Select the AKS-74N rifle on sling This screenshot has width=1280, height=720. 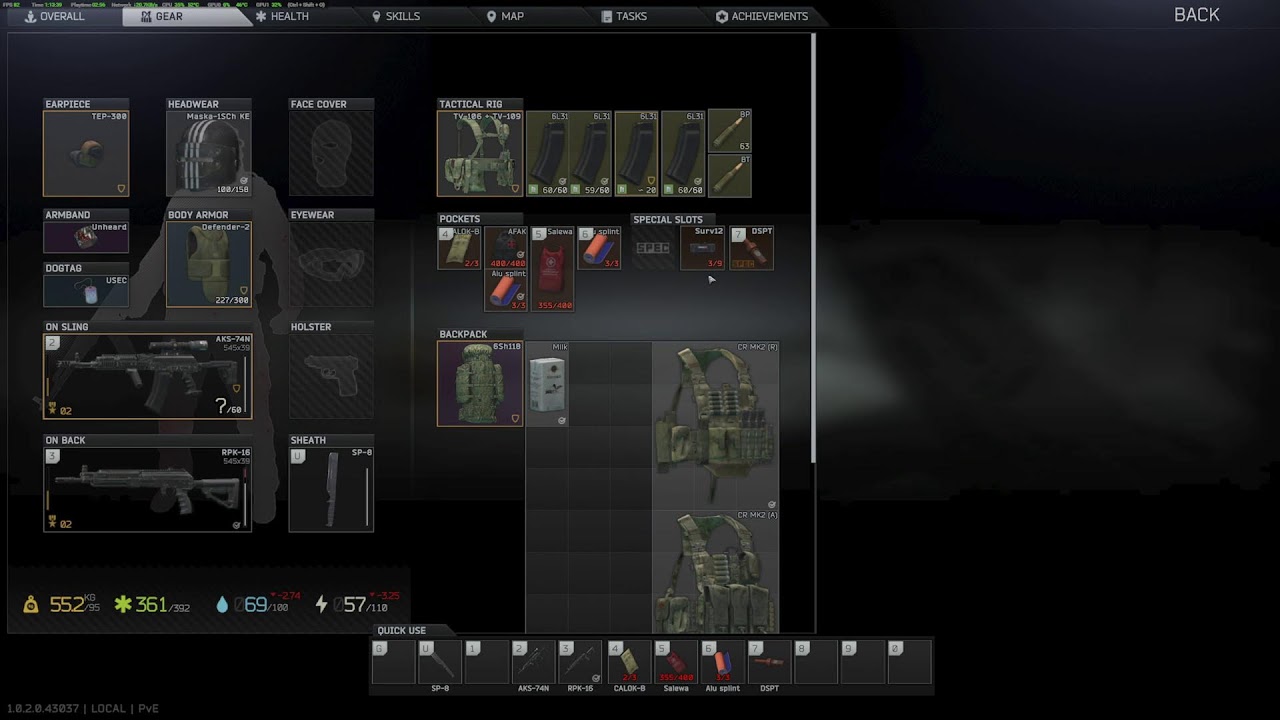[x=148, y=376]
